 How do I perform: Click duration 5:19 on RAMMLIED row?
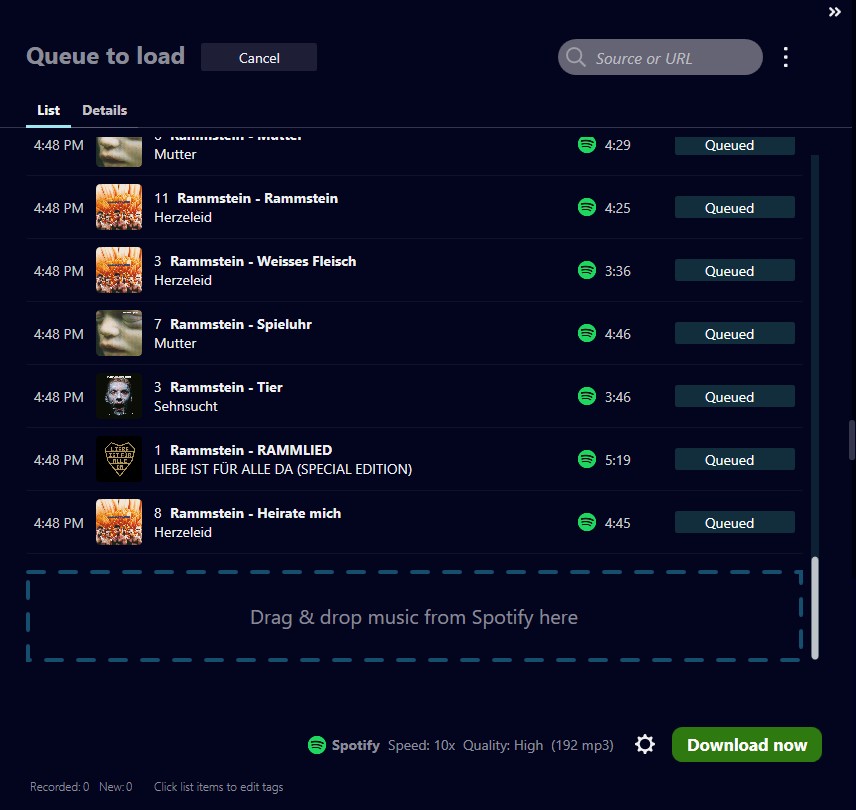[x=617, y=460]
